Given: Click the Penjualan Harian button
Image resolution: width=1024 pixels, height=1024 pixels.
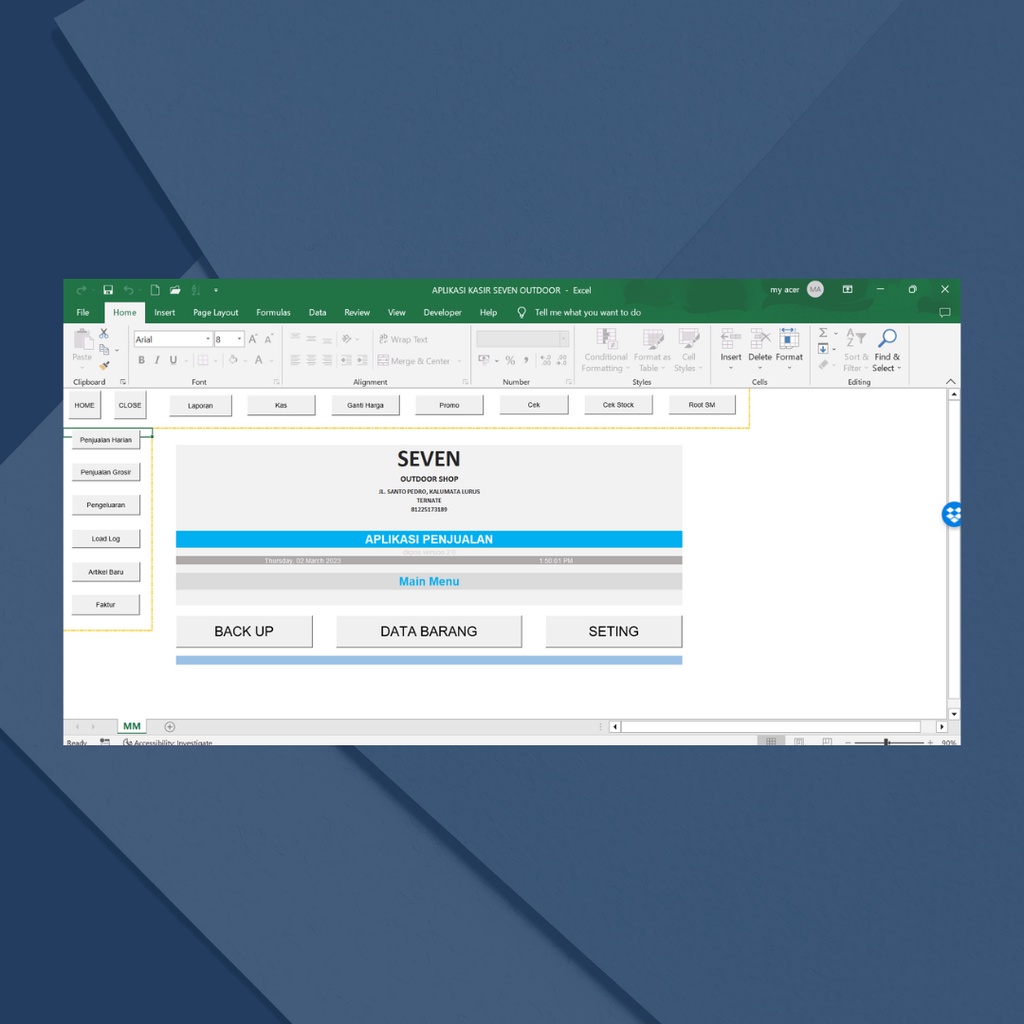Looking at the screenshot, I should [x=106, y=440].
